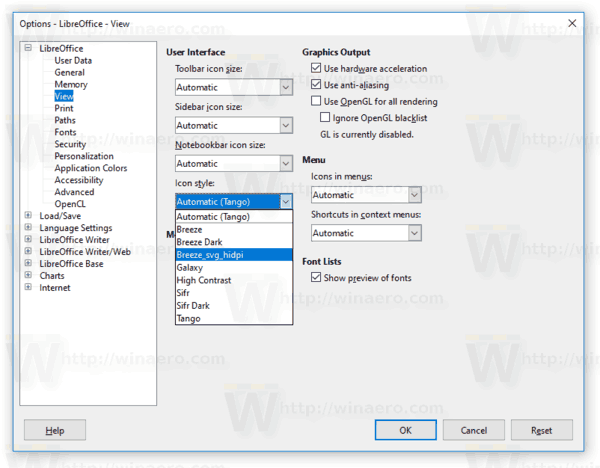600x468 pixels.
Task: Expand the LibreOffice Base node
Action: (28, 263)
